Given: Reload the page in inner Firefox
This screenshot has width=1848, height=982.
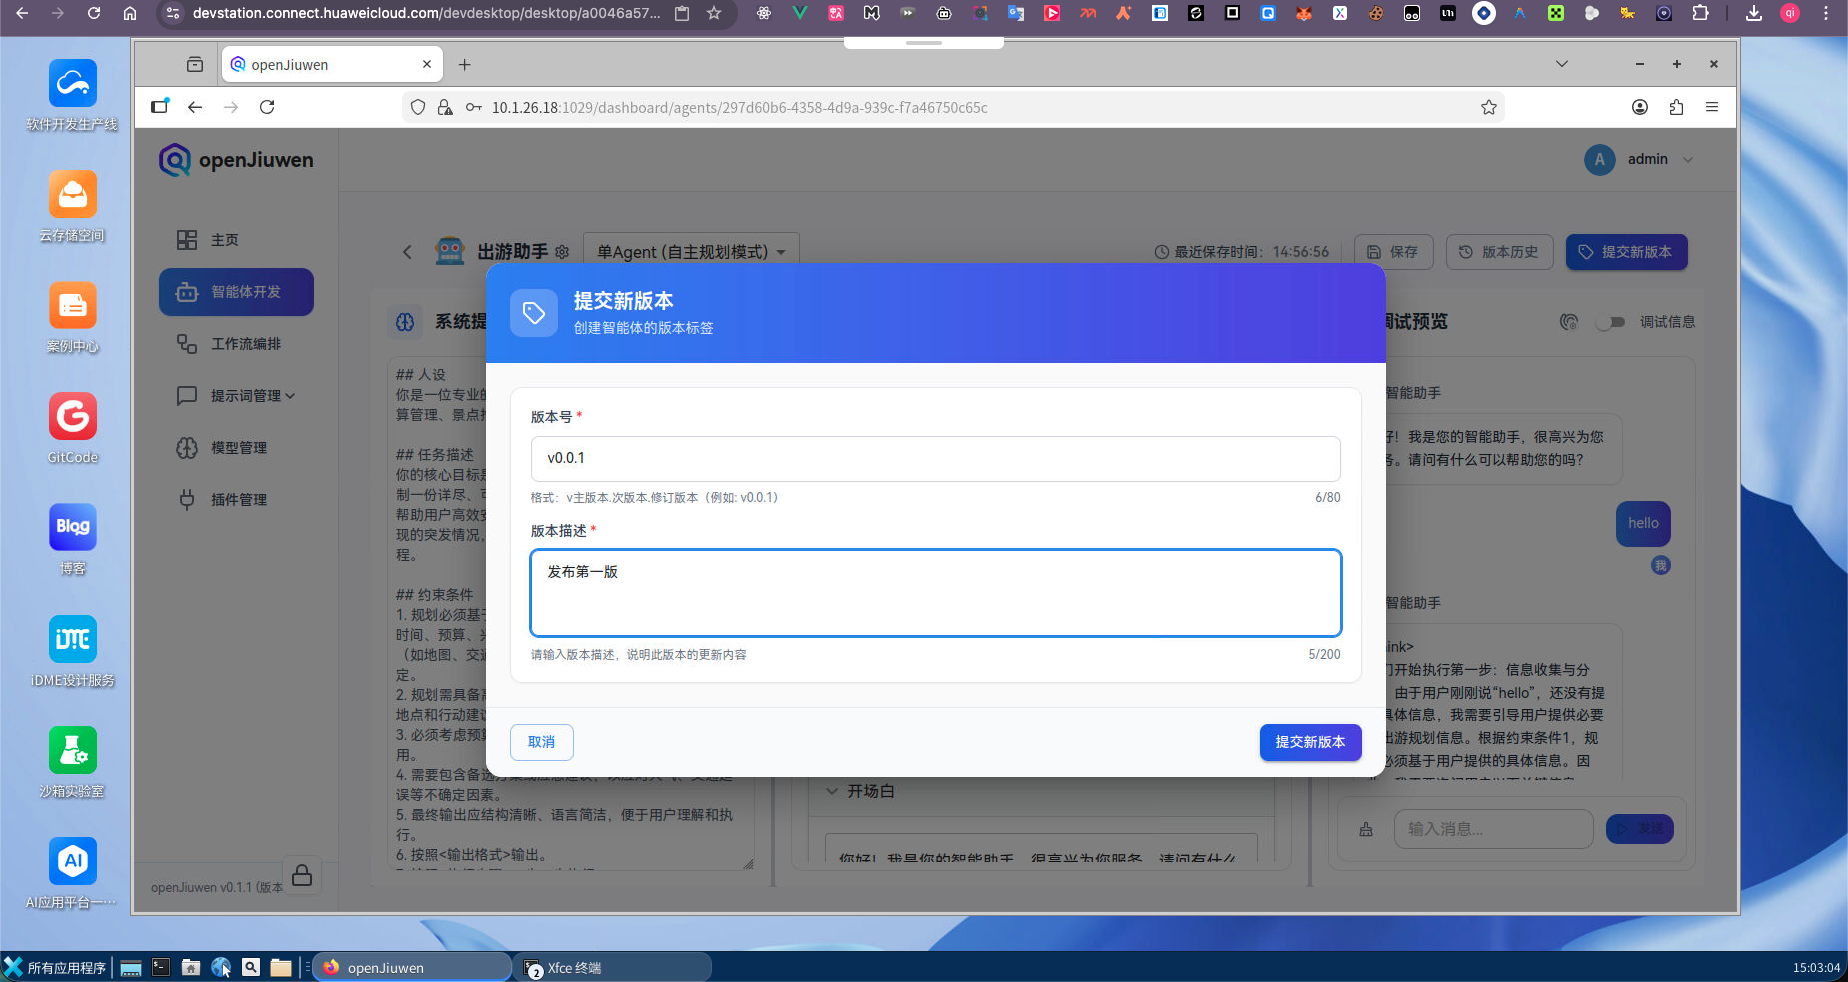Looking at the screenshot, I should click(x=267, y=107).
